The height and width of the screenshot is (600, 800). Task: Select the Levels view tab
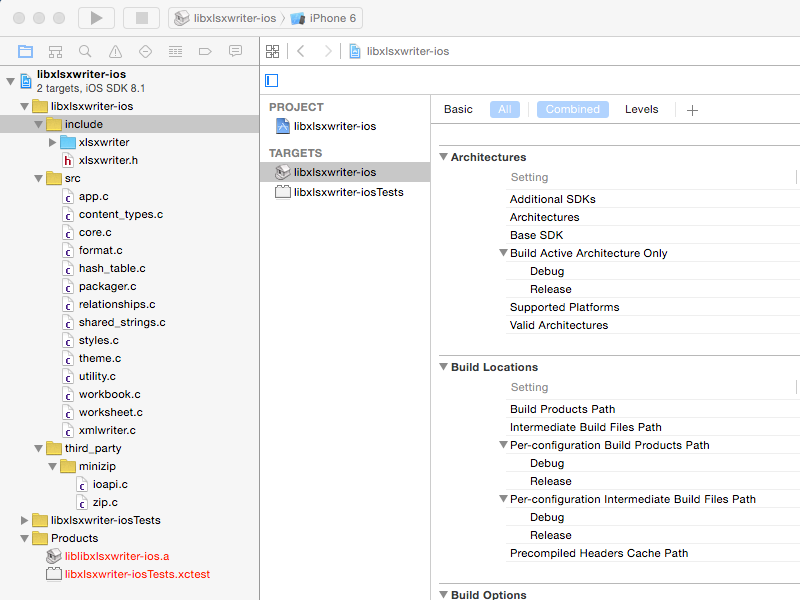coord(641,109)
